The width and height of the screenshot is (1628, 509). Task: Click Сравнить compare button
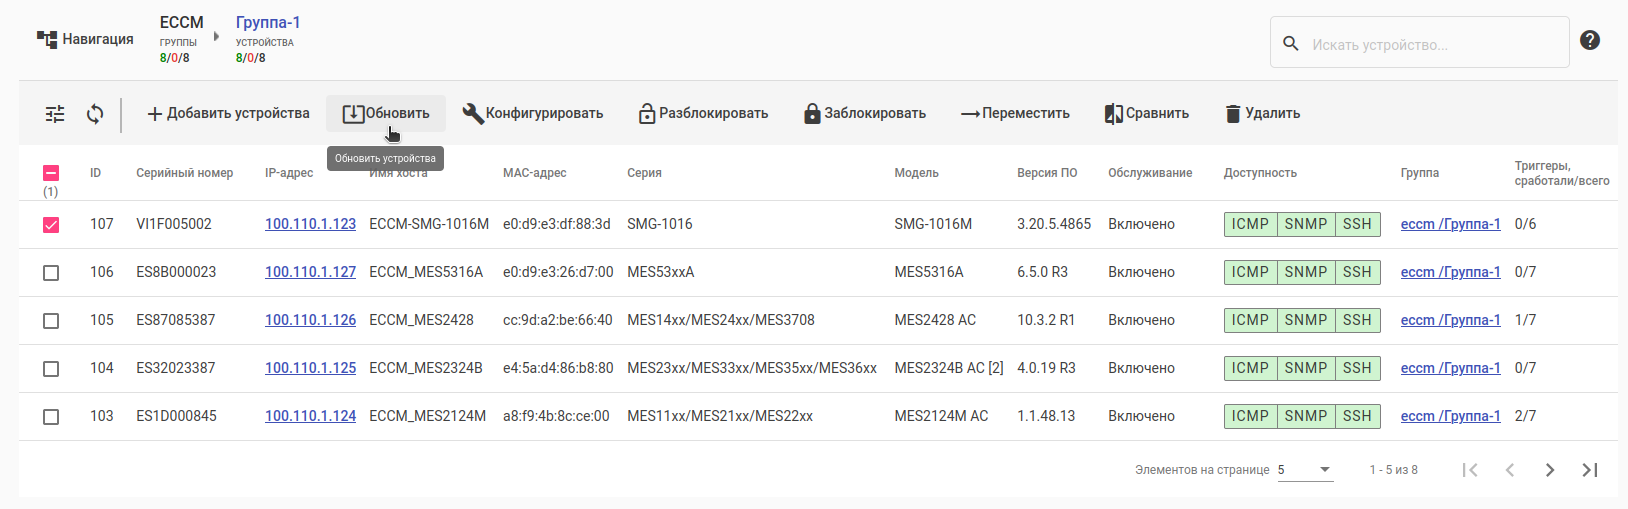coord(1147,114)
